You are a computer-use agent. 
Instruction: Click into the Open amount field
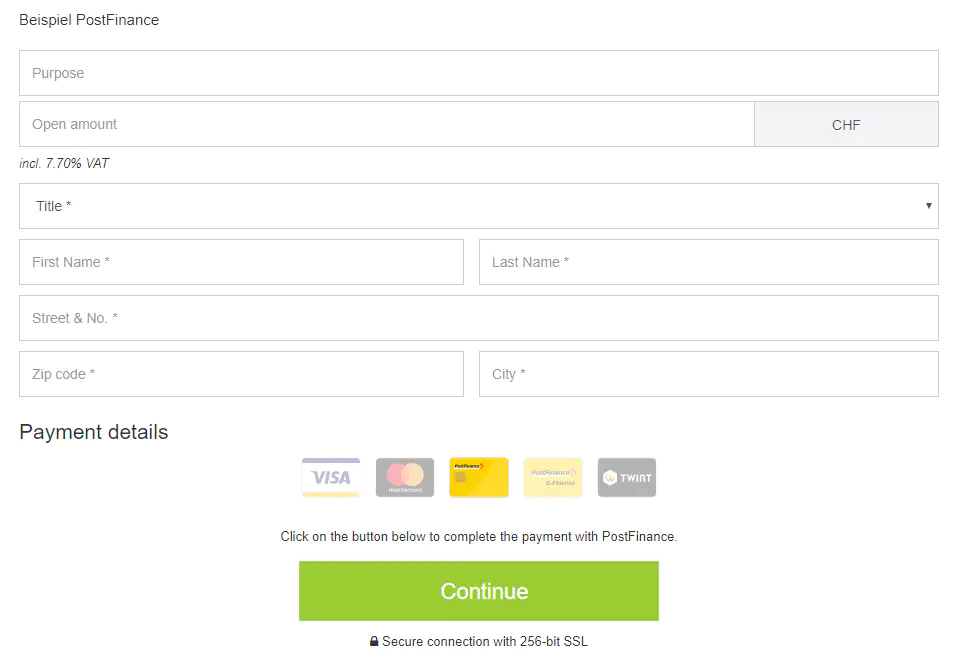pos(386,125)
